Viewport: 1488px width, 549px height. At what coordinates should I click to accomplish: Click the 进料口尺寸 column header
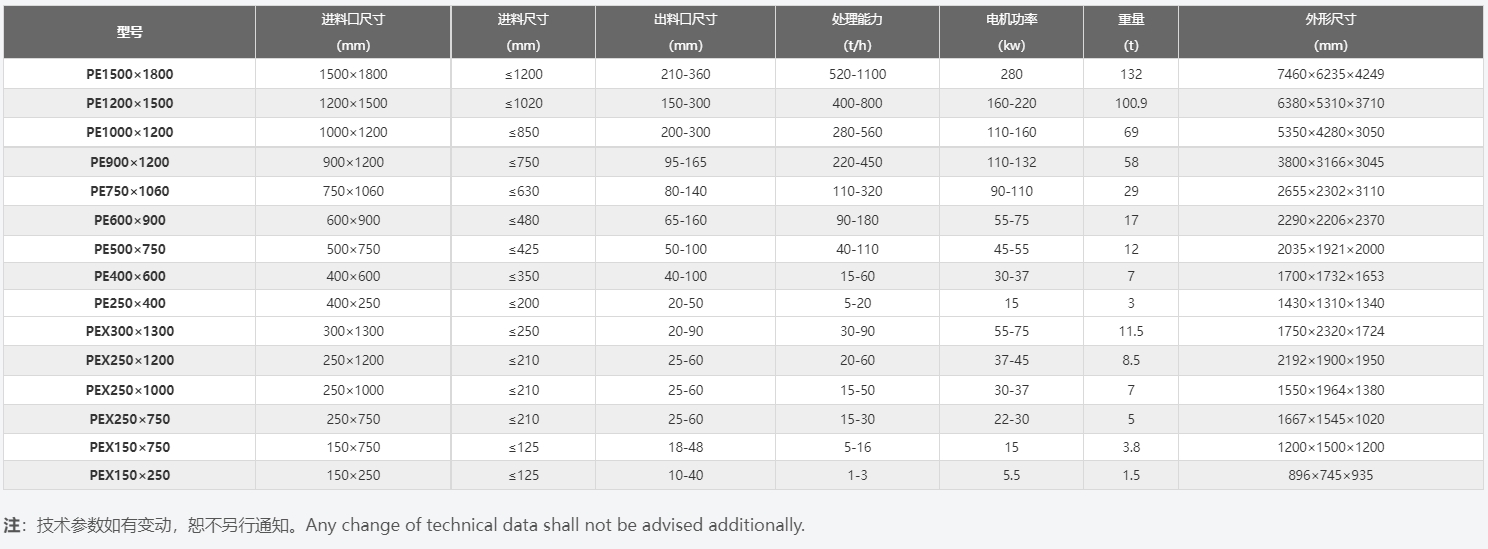353,32
